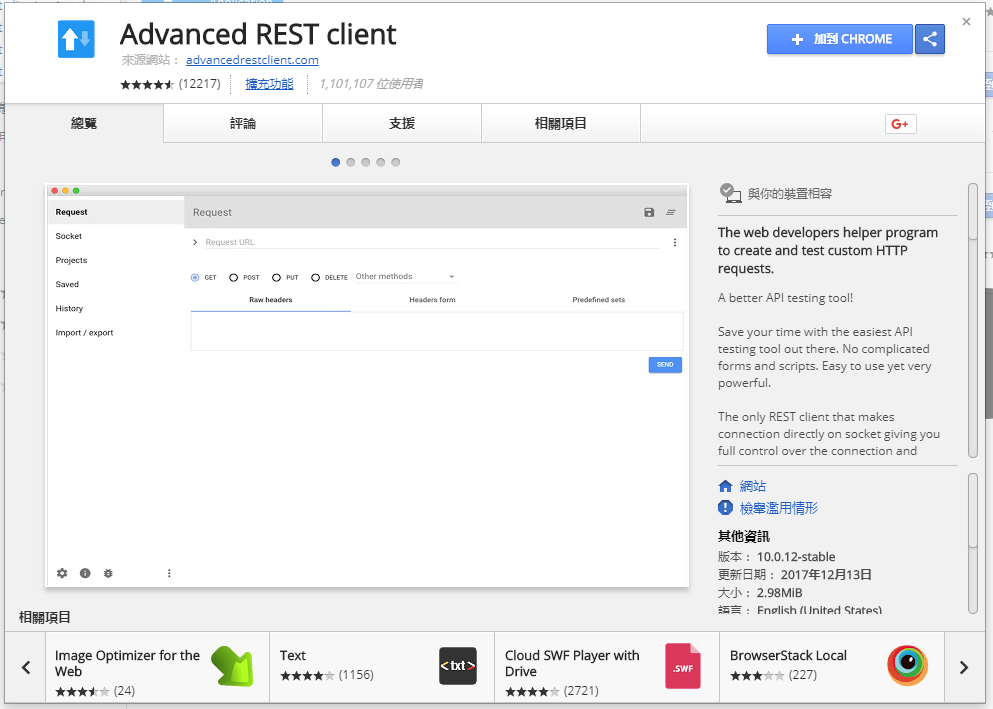Image resolution: width=993 pixels, height=709 pixels.
Task: Open three-dot menu at sidebar bottom
Action: tap(169, 573)
